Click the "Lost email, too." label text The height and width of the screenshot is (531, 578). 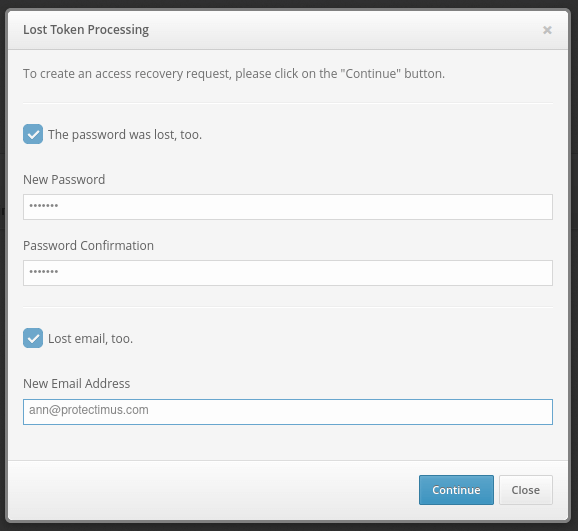point(90,339)
